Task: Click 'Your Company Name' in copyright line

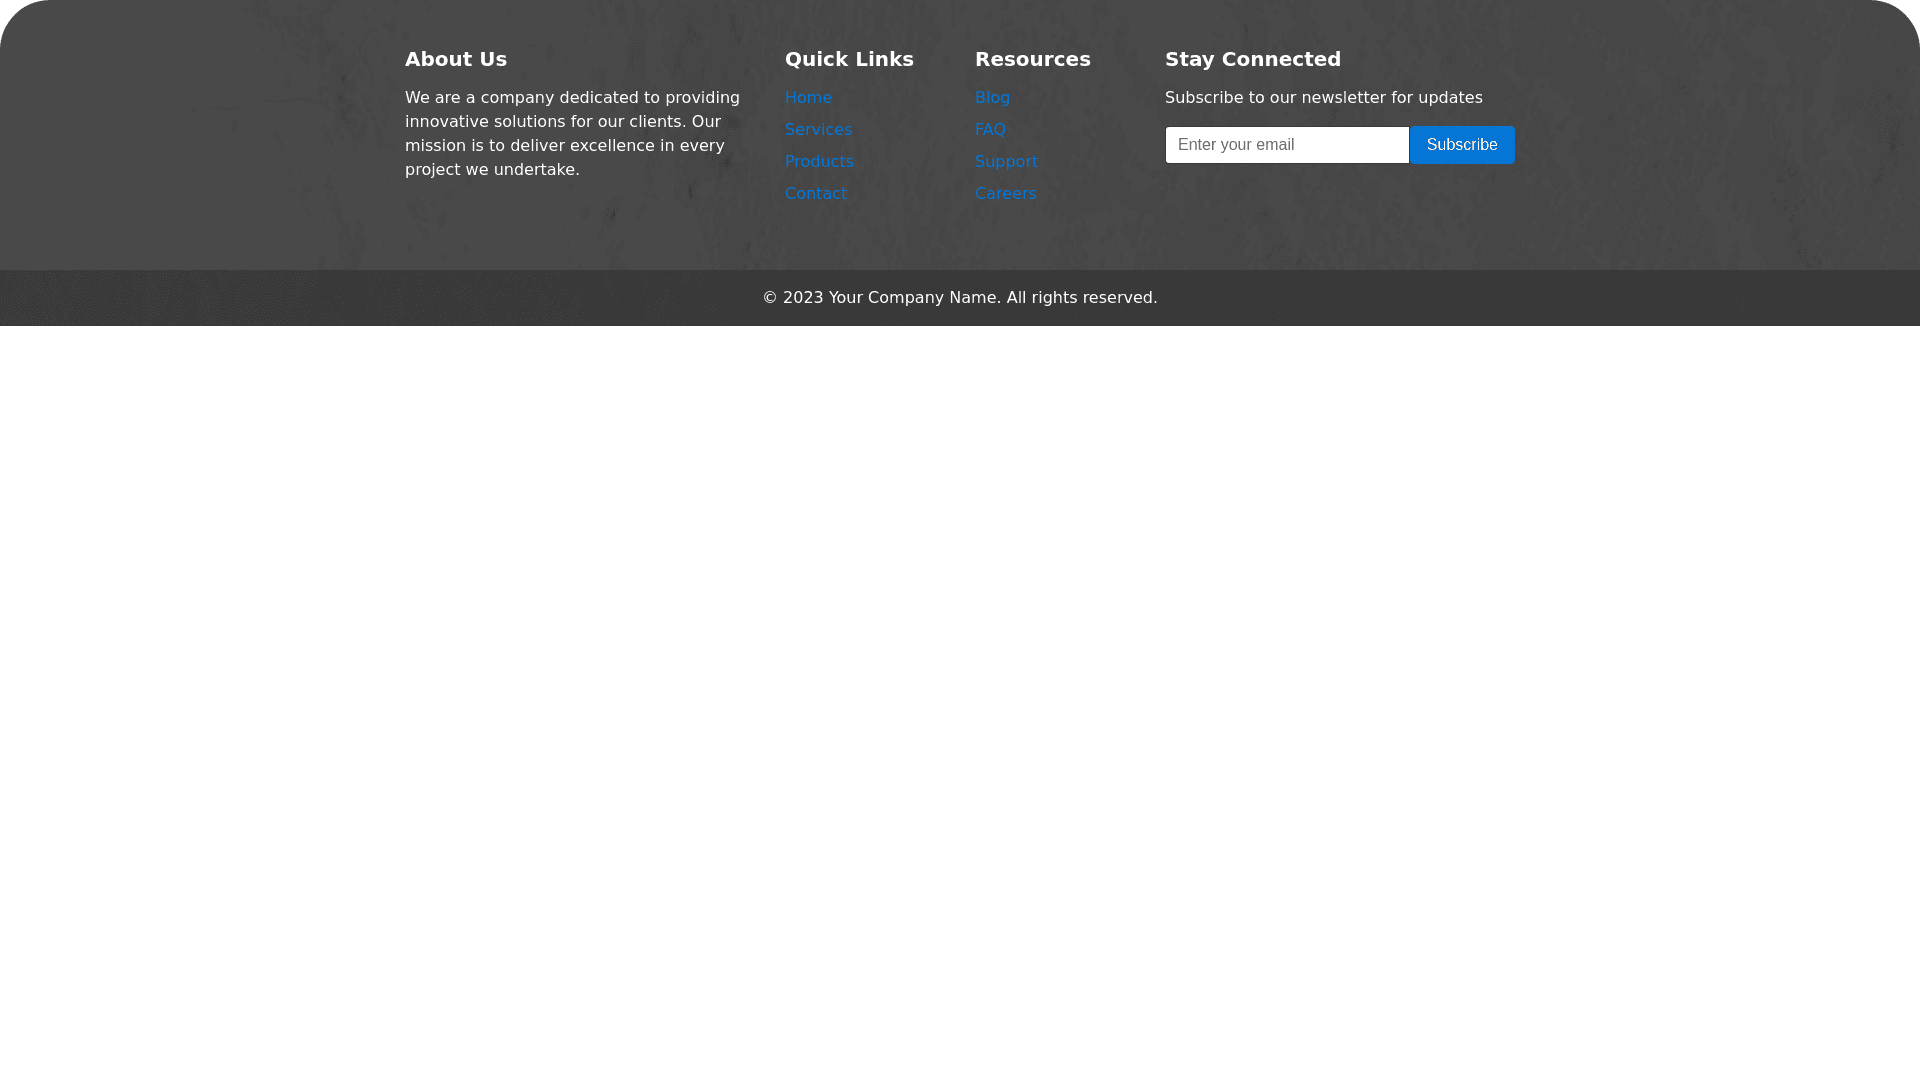Action: 912,298
